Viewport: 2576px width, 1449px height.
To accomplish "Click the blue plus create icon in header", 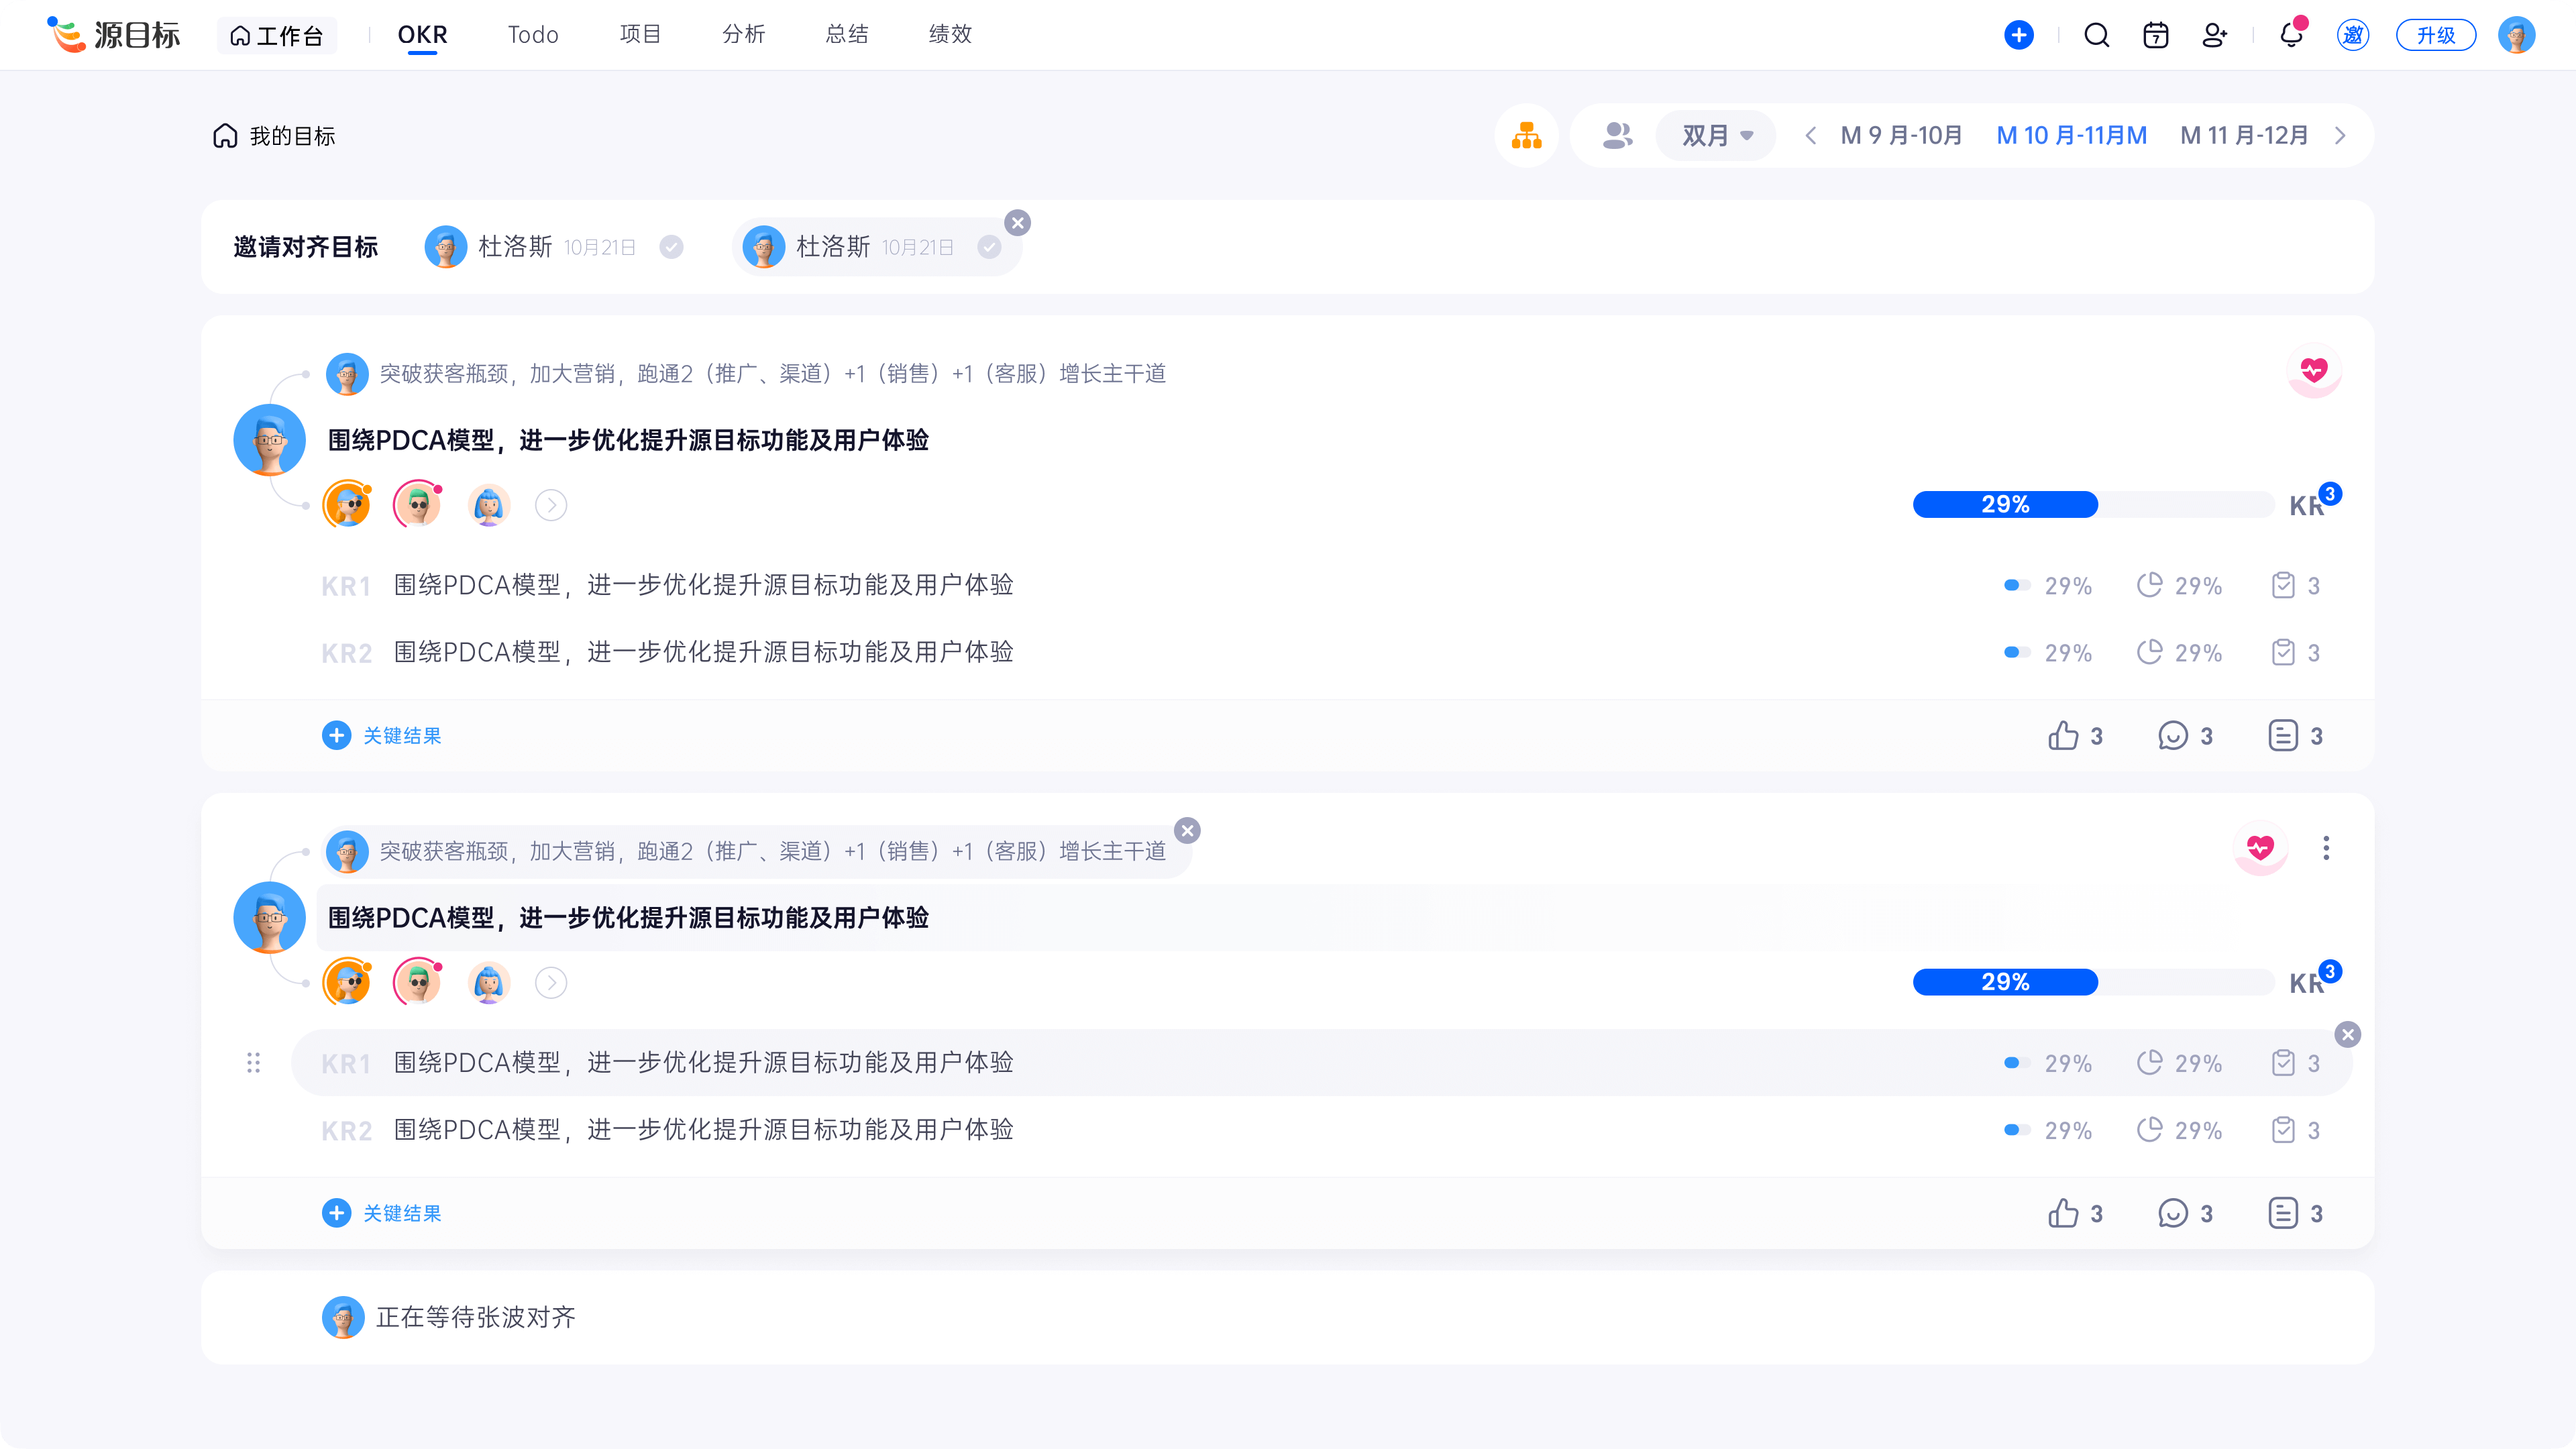I will click(2018, 36).
